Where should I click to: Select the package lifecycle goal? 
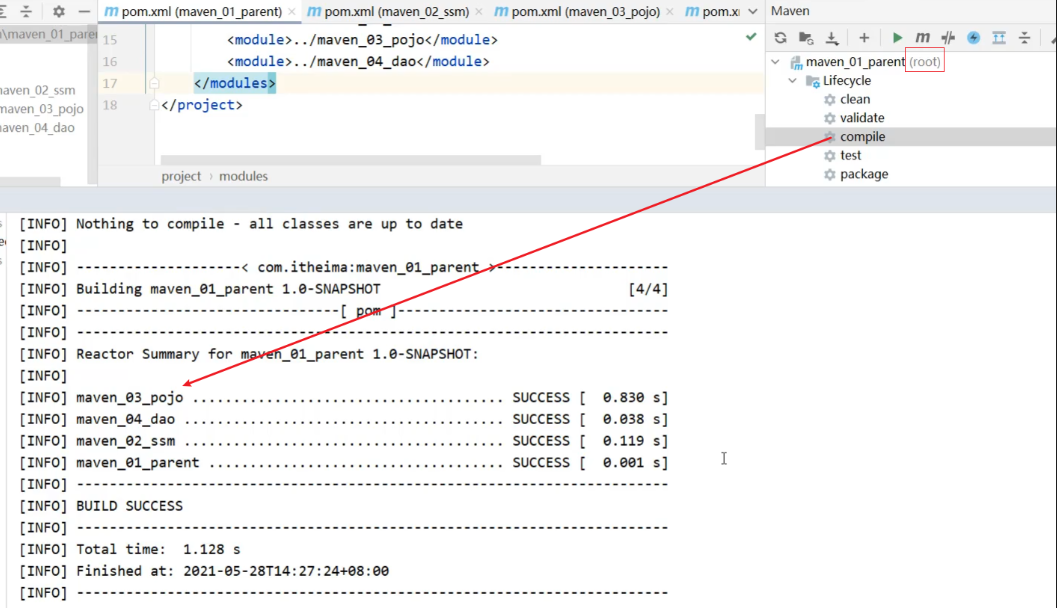click(x=863, y=174)
